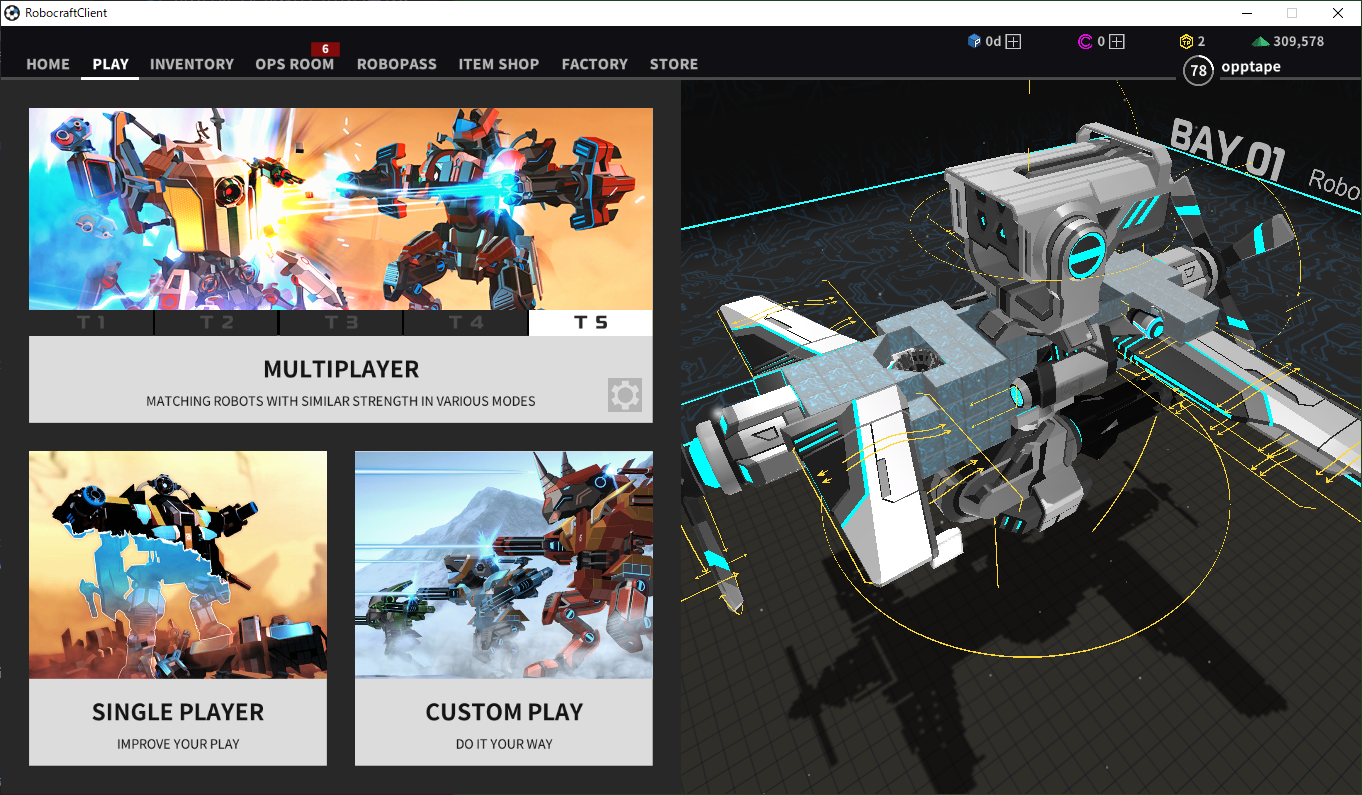Click 'IMPROVE YOUR PLAY' subtitle
The image size is (1362, 795).
point(178,744)
